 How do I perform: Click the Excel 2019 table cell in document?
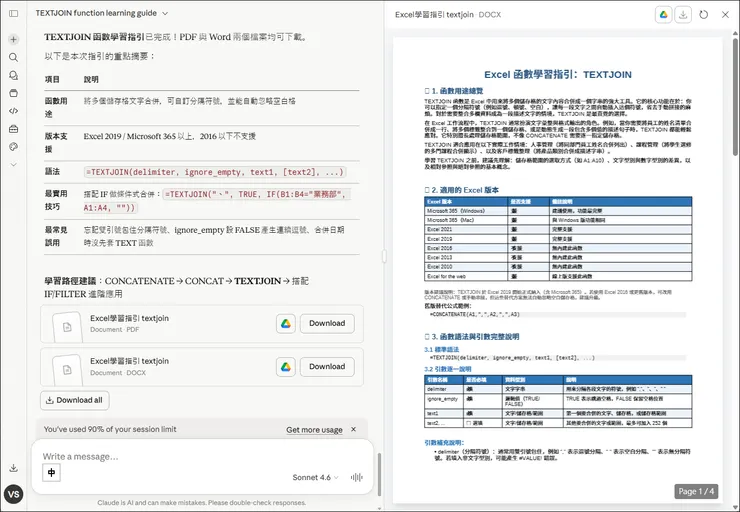466,239
